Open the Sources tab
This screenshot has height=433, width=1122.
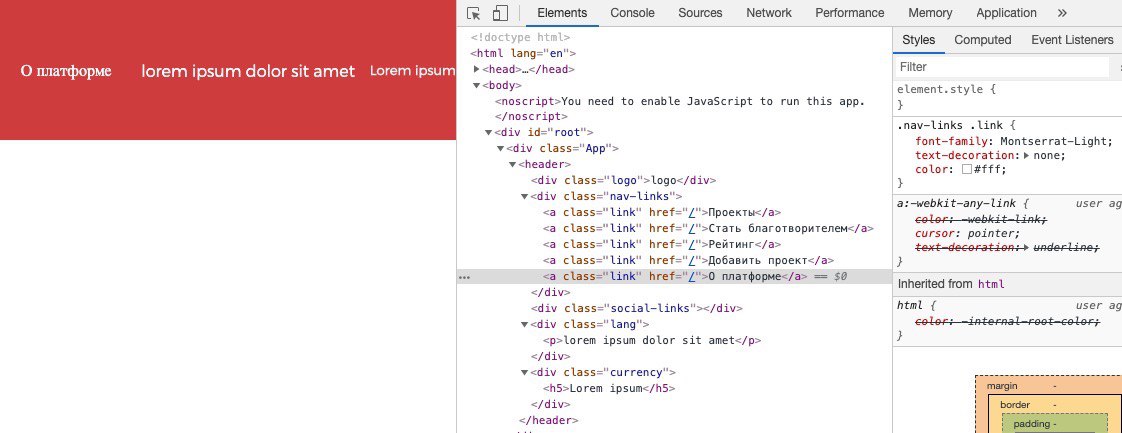700,13
